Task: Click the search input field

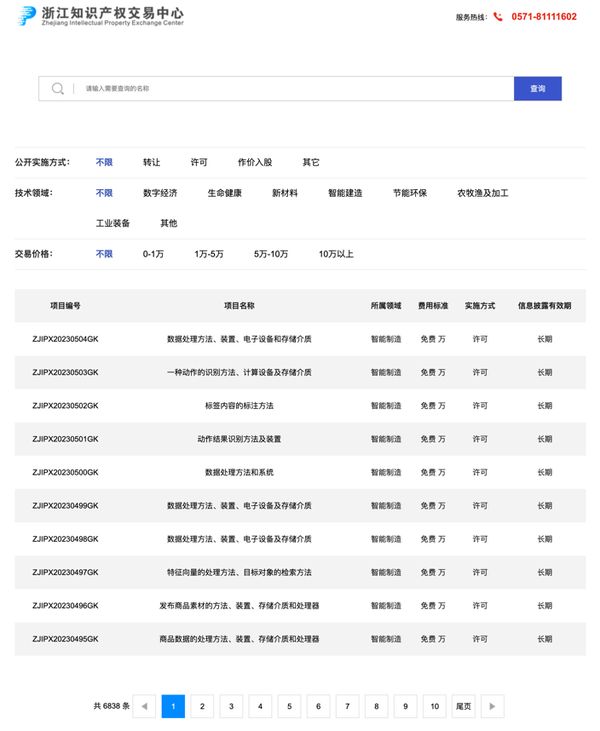Action: [x=290, y=88]
